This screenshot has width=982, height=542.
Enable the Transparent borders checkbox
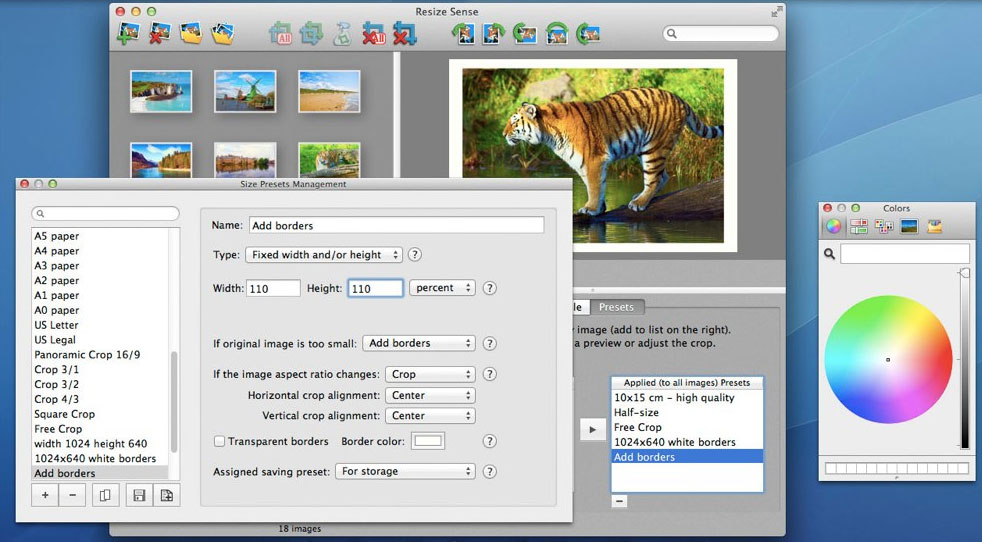click(x=219, y=441)
